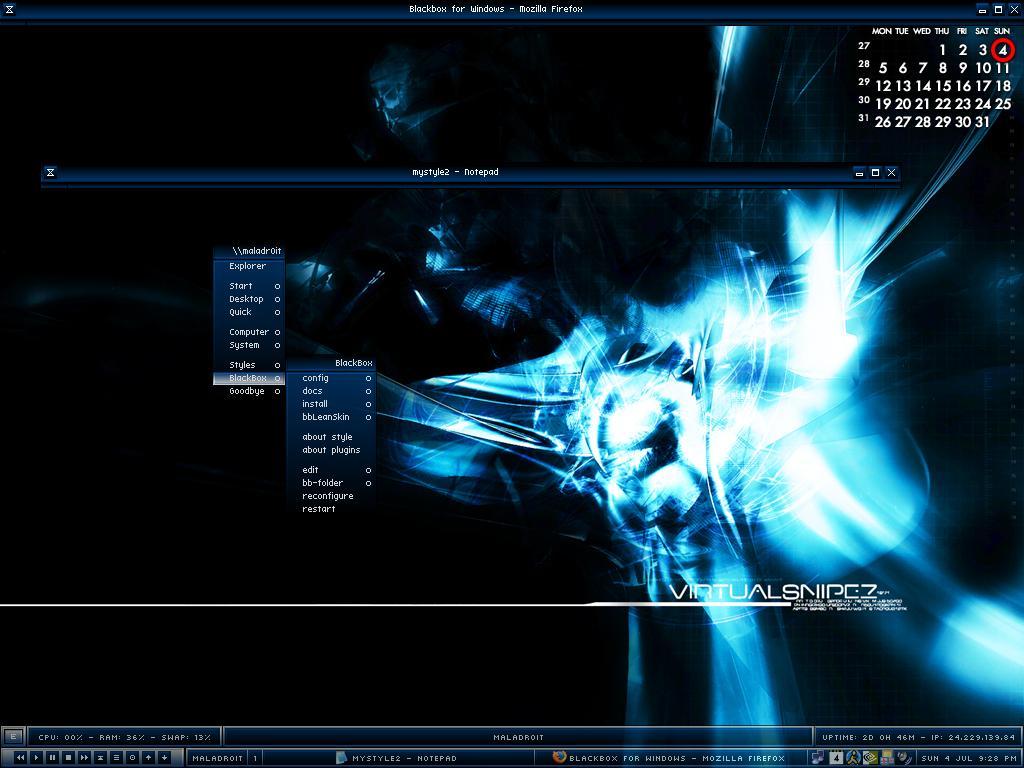
Task: Click the hourglass icon in the Firefox title bar
Action: click(9, 9)
